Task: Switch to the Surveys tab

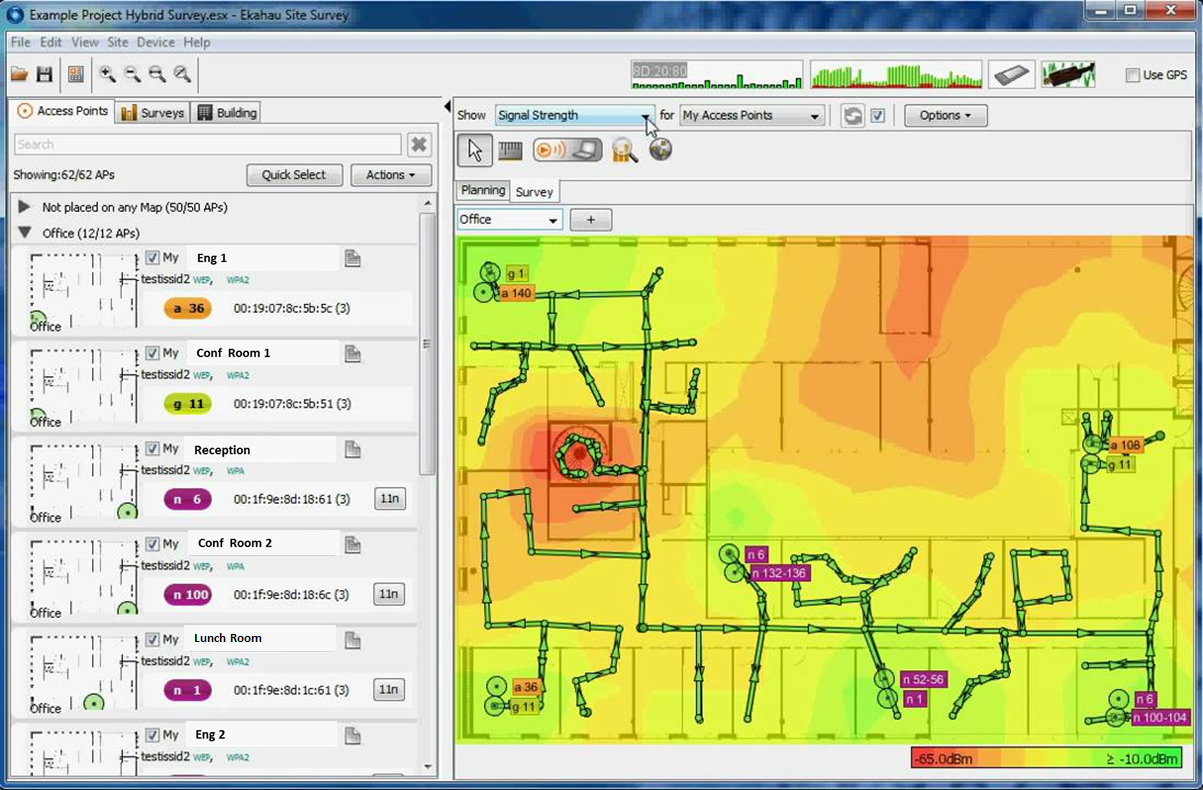Action: pos(153,113)
